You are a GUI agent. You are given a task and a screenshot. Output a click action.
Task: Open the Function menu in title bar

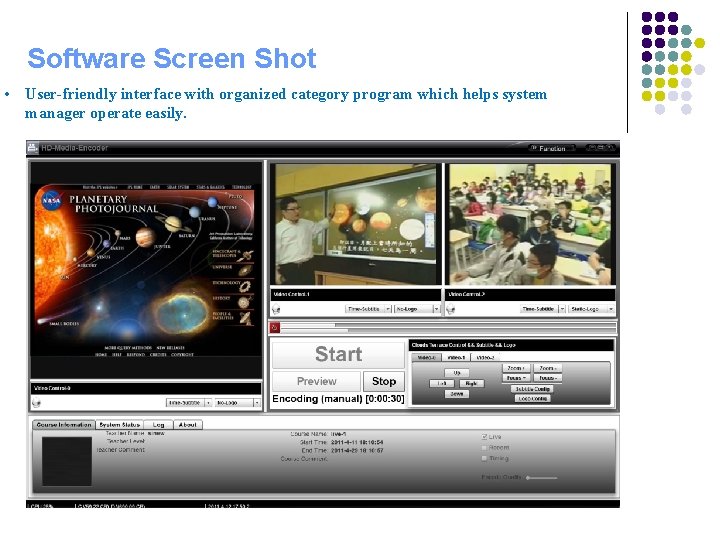pyautogui.click(x=551, y=148)
